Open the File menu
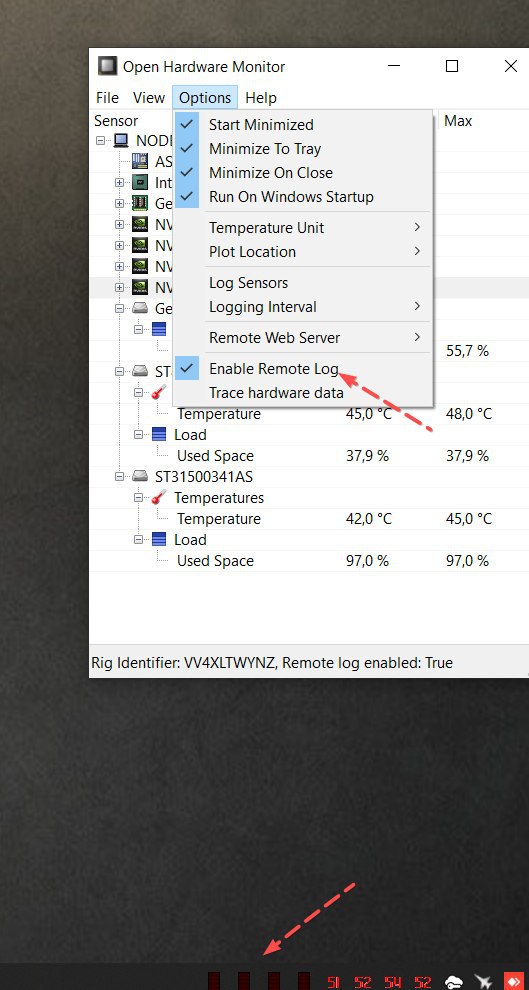Viewport: 529px width, 990px height. tap(107, 98)
